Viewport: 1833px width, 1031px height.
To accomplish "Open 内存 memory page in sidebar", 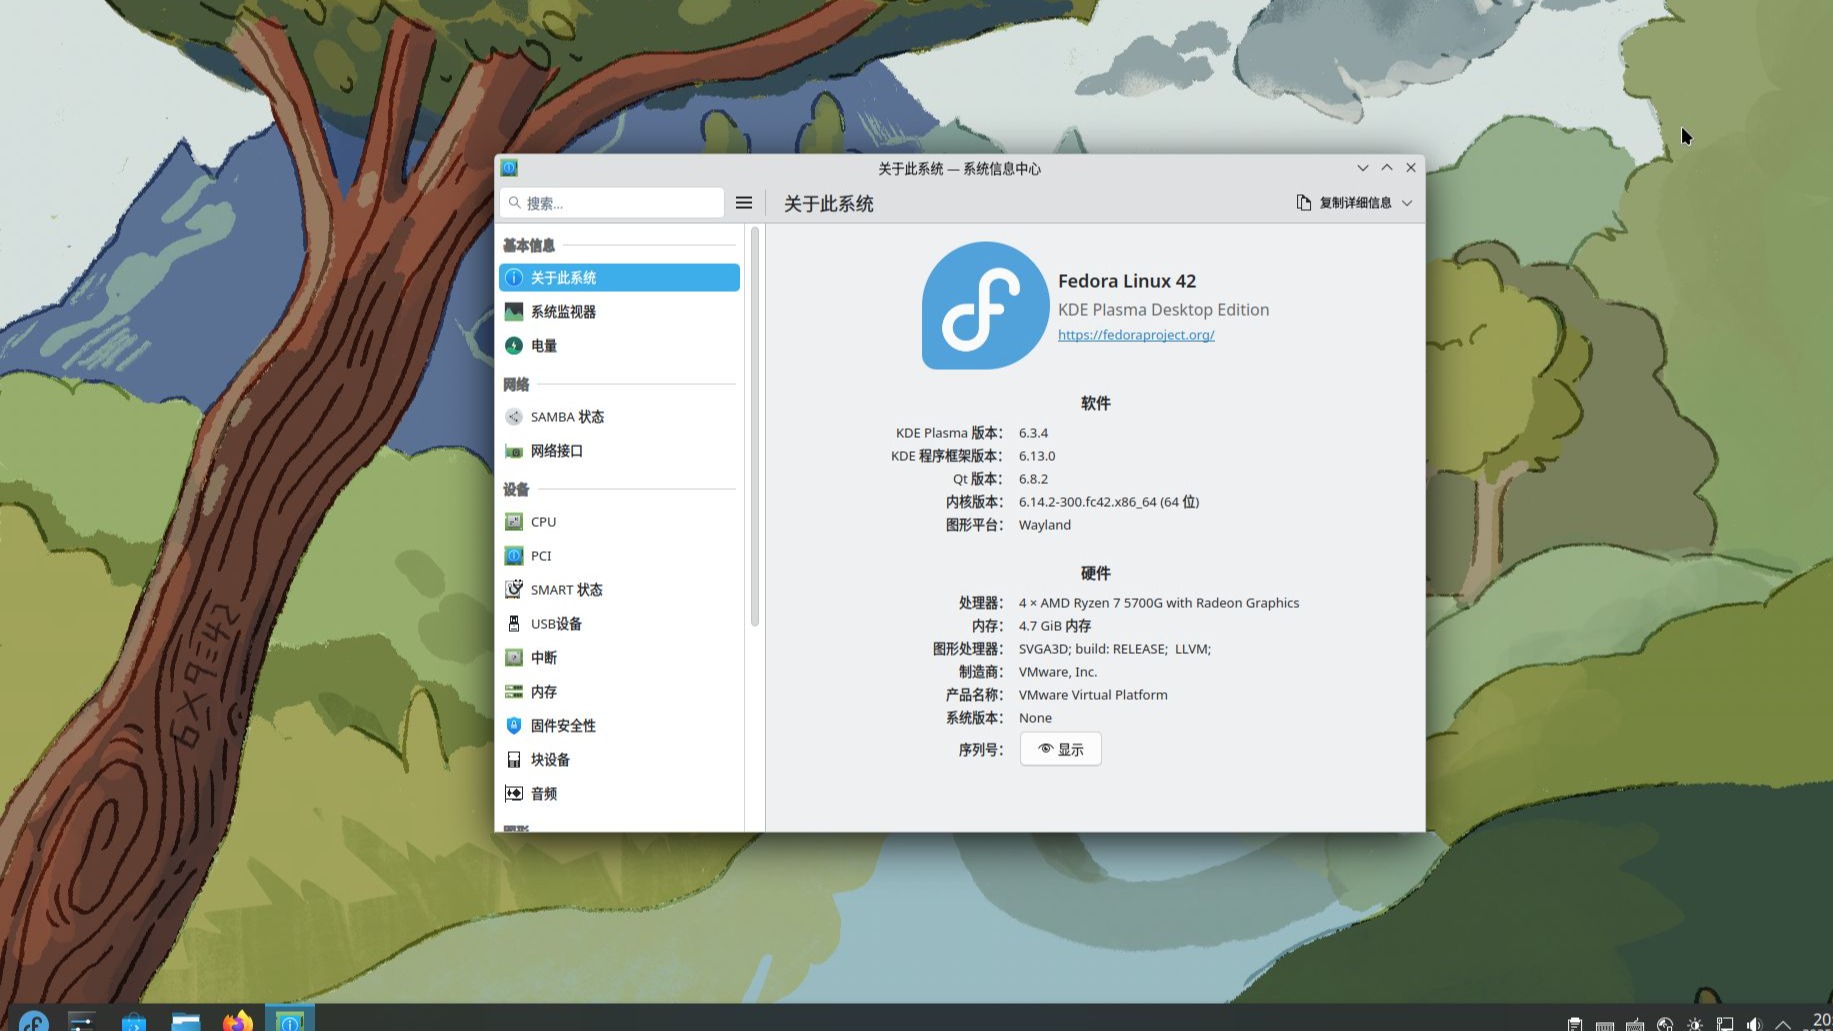I will point(619,692).
